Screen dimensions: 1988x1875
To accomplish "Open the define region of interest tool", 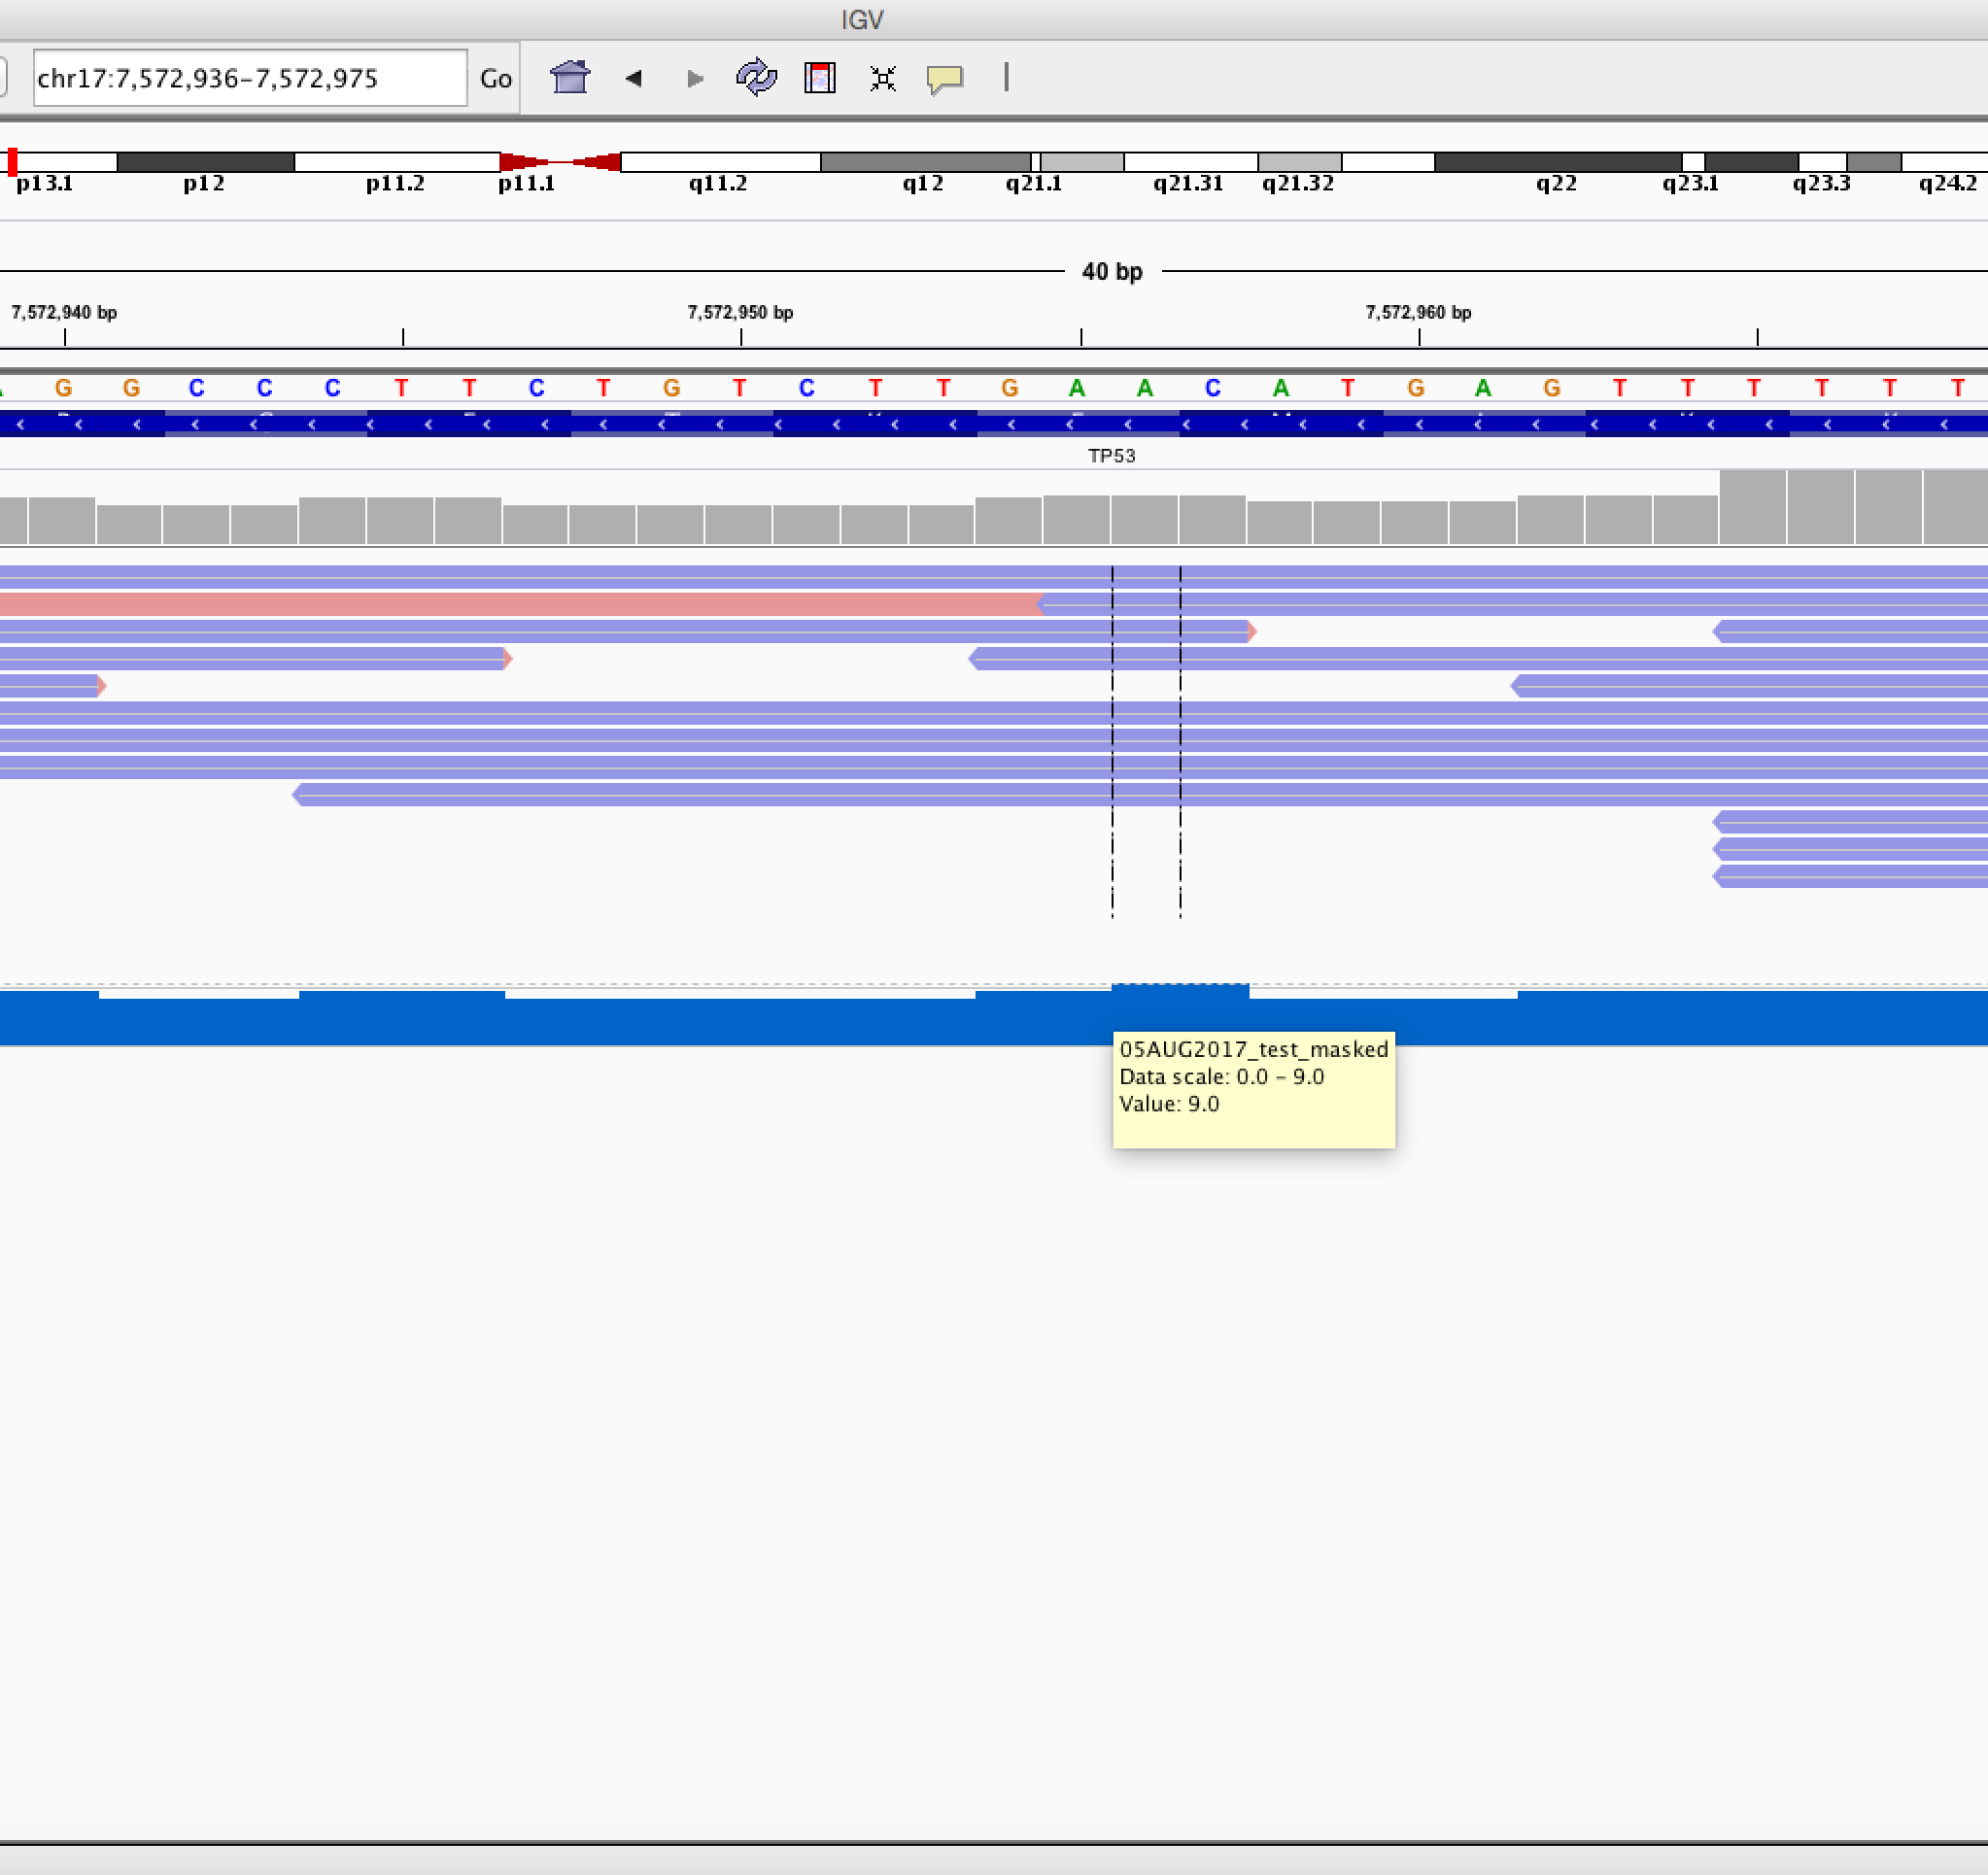I will (x=819, y=78).
